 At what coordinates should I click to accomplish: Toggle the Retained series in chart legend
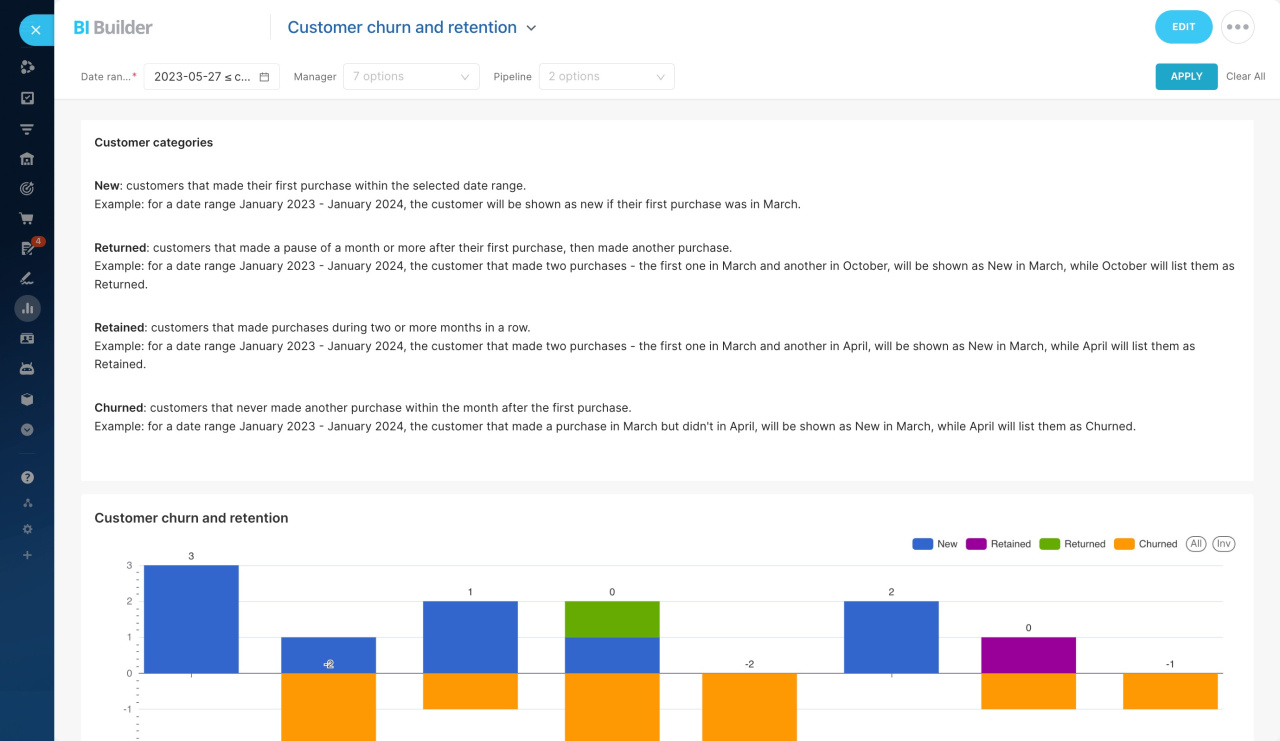coord(998,544)
